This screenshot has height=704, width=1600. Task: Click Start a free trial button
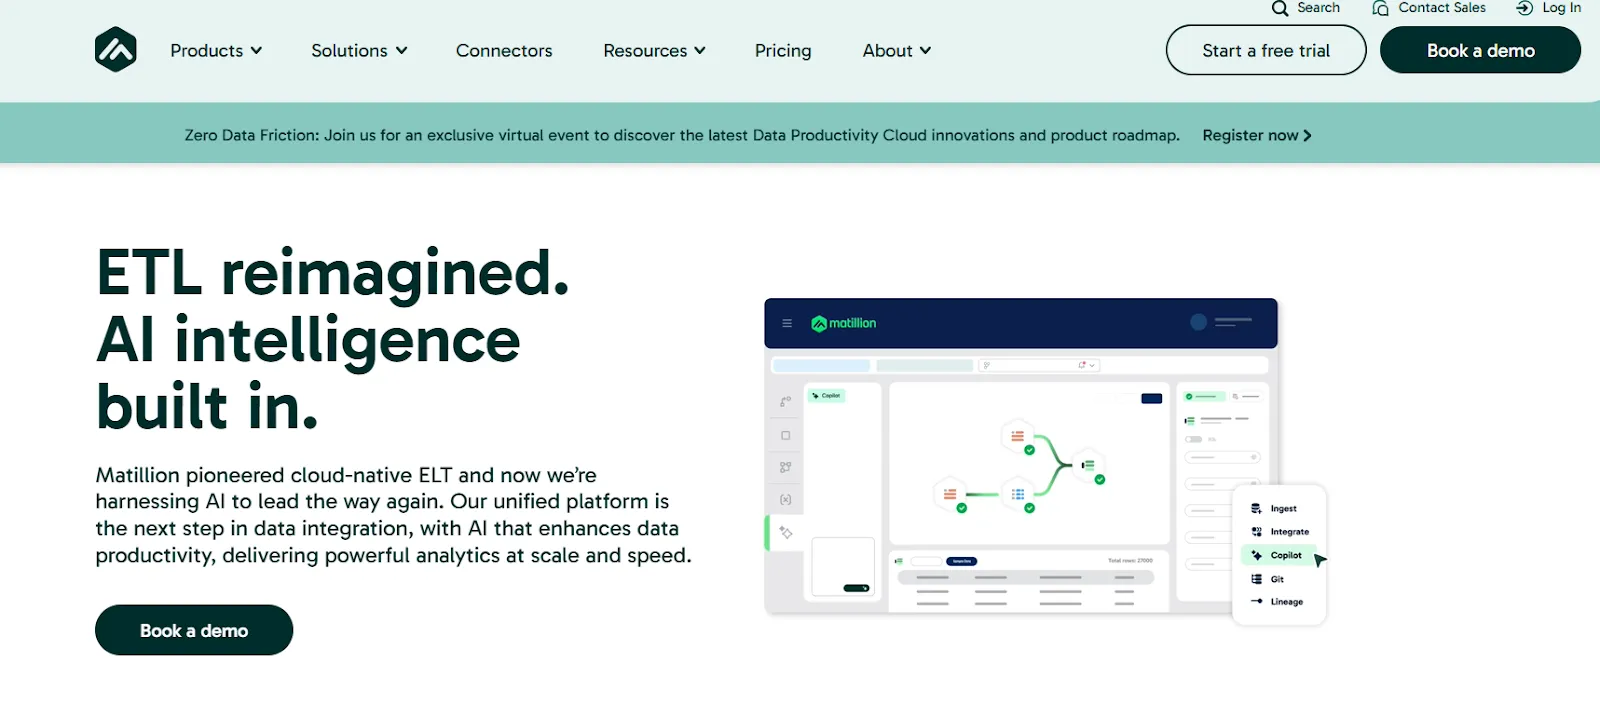click(x=1266, y=50)
